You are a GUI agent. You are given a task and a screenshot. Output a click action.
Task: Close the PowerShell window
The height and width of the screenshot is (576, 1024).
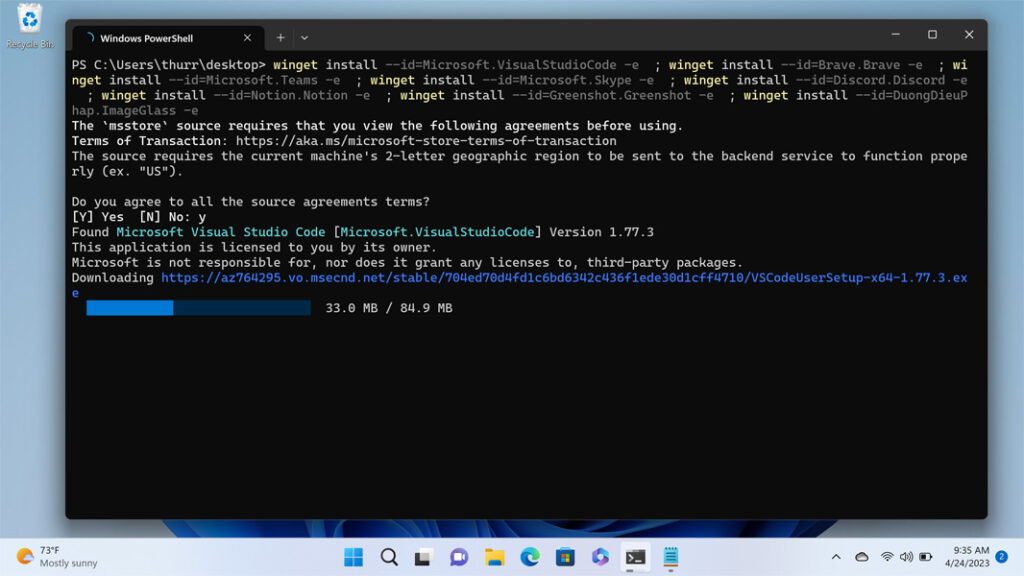click(x=969, y=35)
